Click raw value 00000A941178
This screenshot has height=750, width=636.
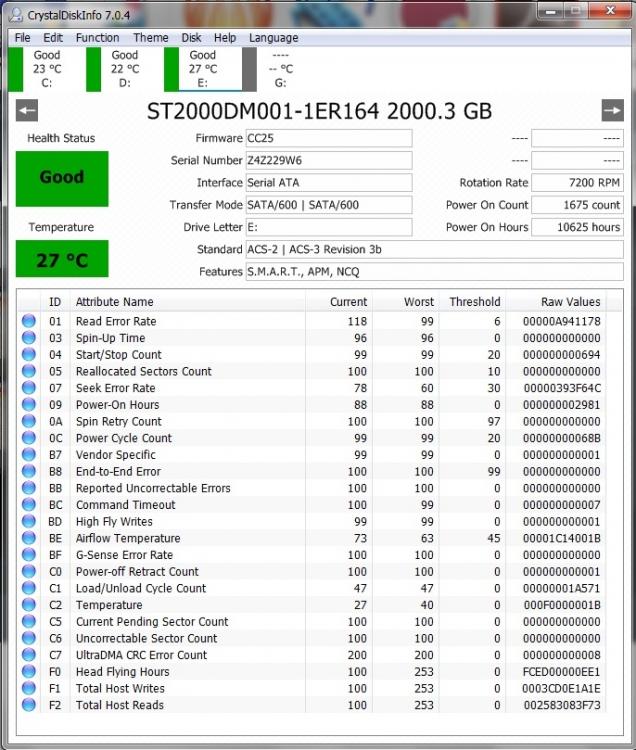[561, 321]
